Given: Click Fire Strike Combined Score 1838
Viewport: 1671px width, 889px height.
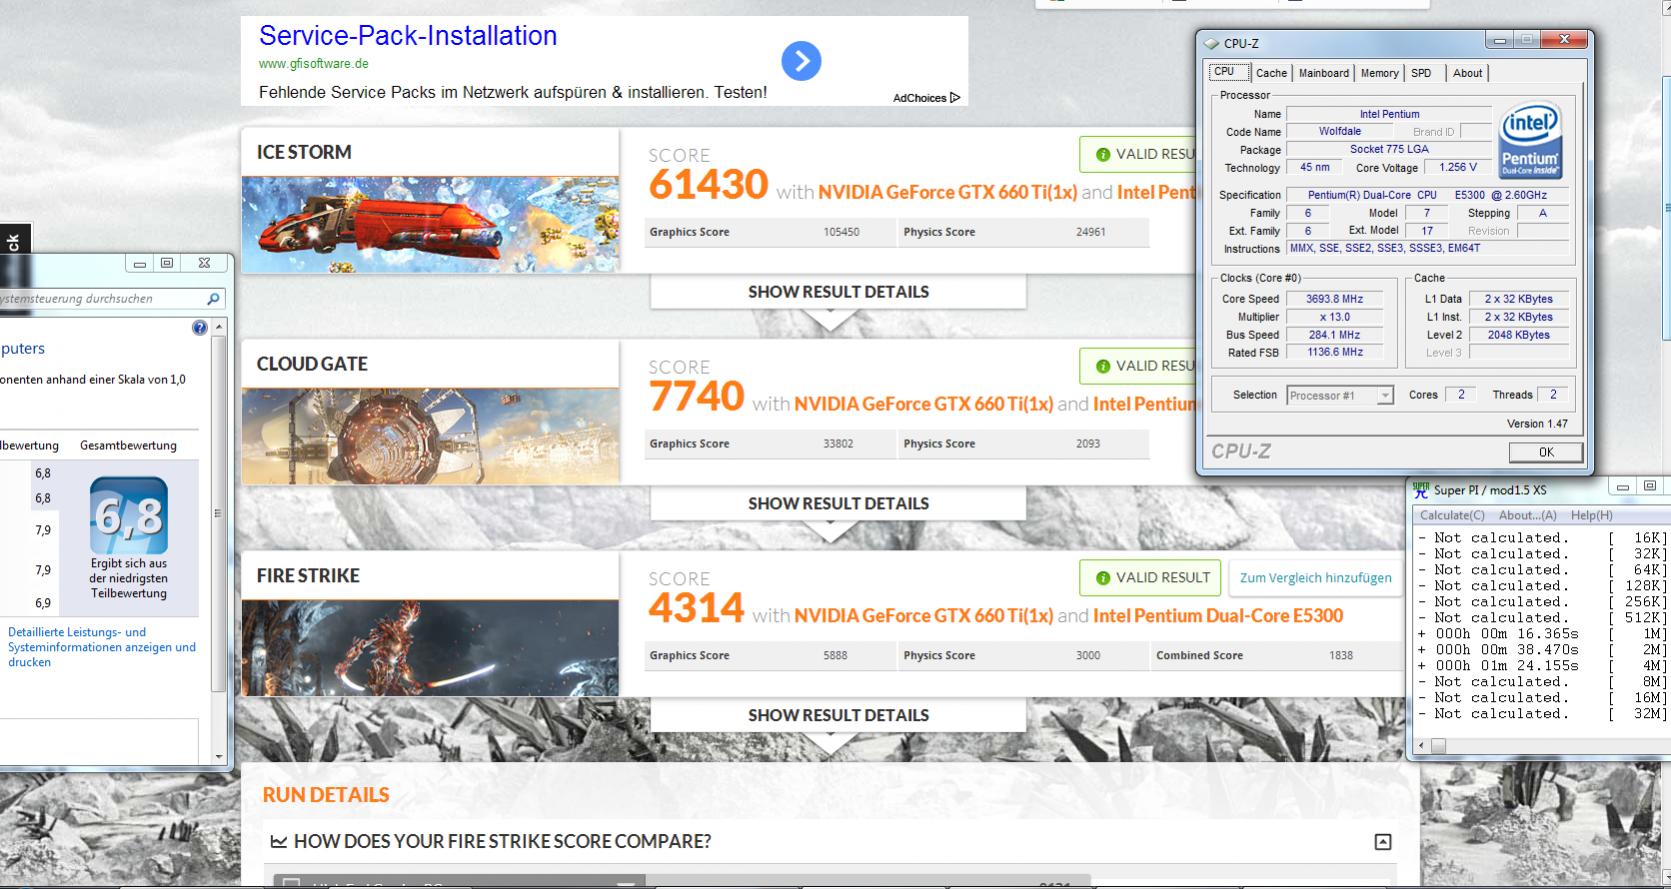Looking at the screenshot, I should [x=1340, y=656].
